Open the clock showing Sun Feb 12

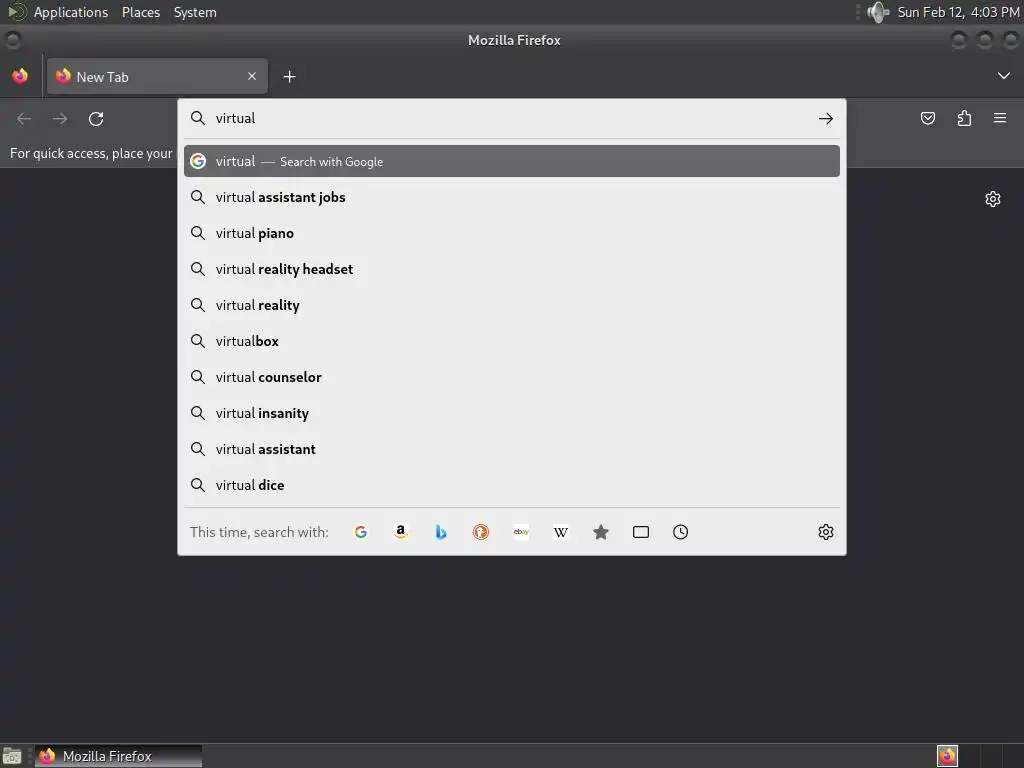(958, 12)
